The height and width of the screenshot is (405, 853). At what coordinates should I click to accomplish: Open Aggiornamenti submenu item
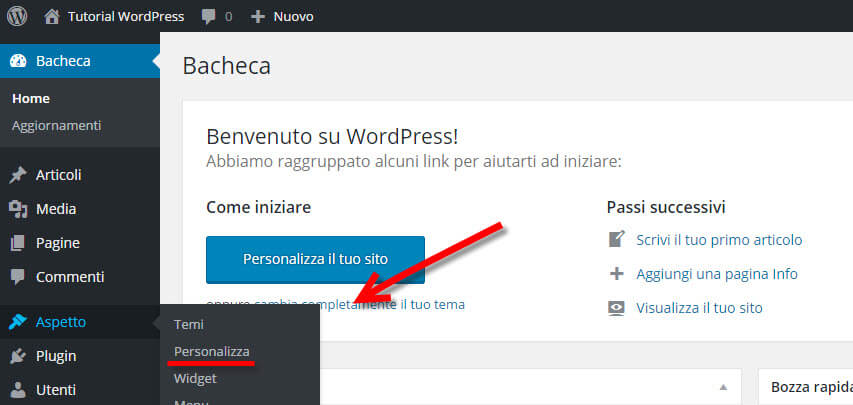click(x=57, y=126)
